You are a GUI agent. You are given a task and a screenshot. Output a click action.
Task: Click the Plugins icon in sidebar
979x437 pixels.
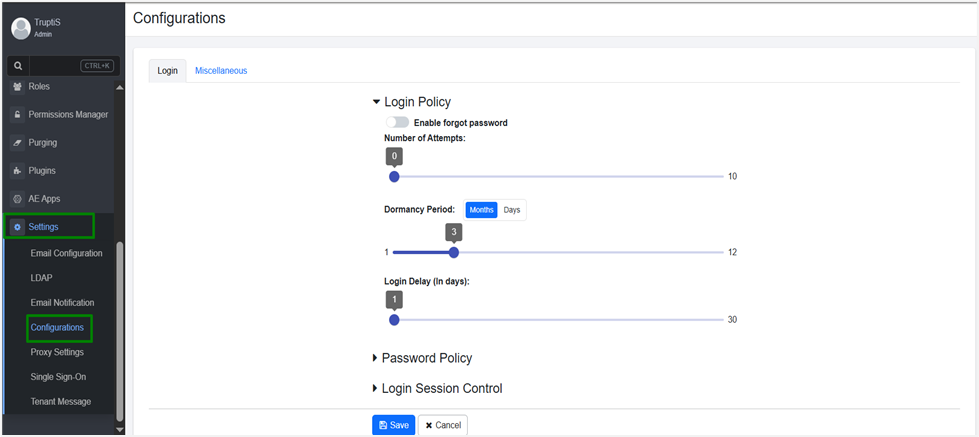pyautogui.click(x=17, y=171)
